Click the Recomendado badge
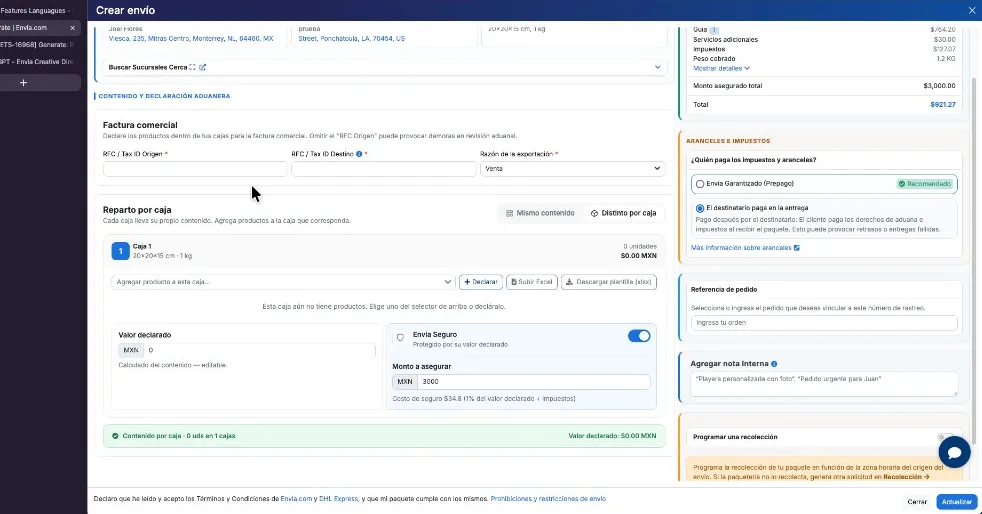Viewport: 982px width, 514px height. 924,184
